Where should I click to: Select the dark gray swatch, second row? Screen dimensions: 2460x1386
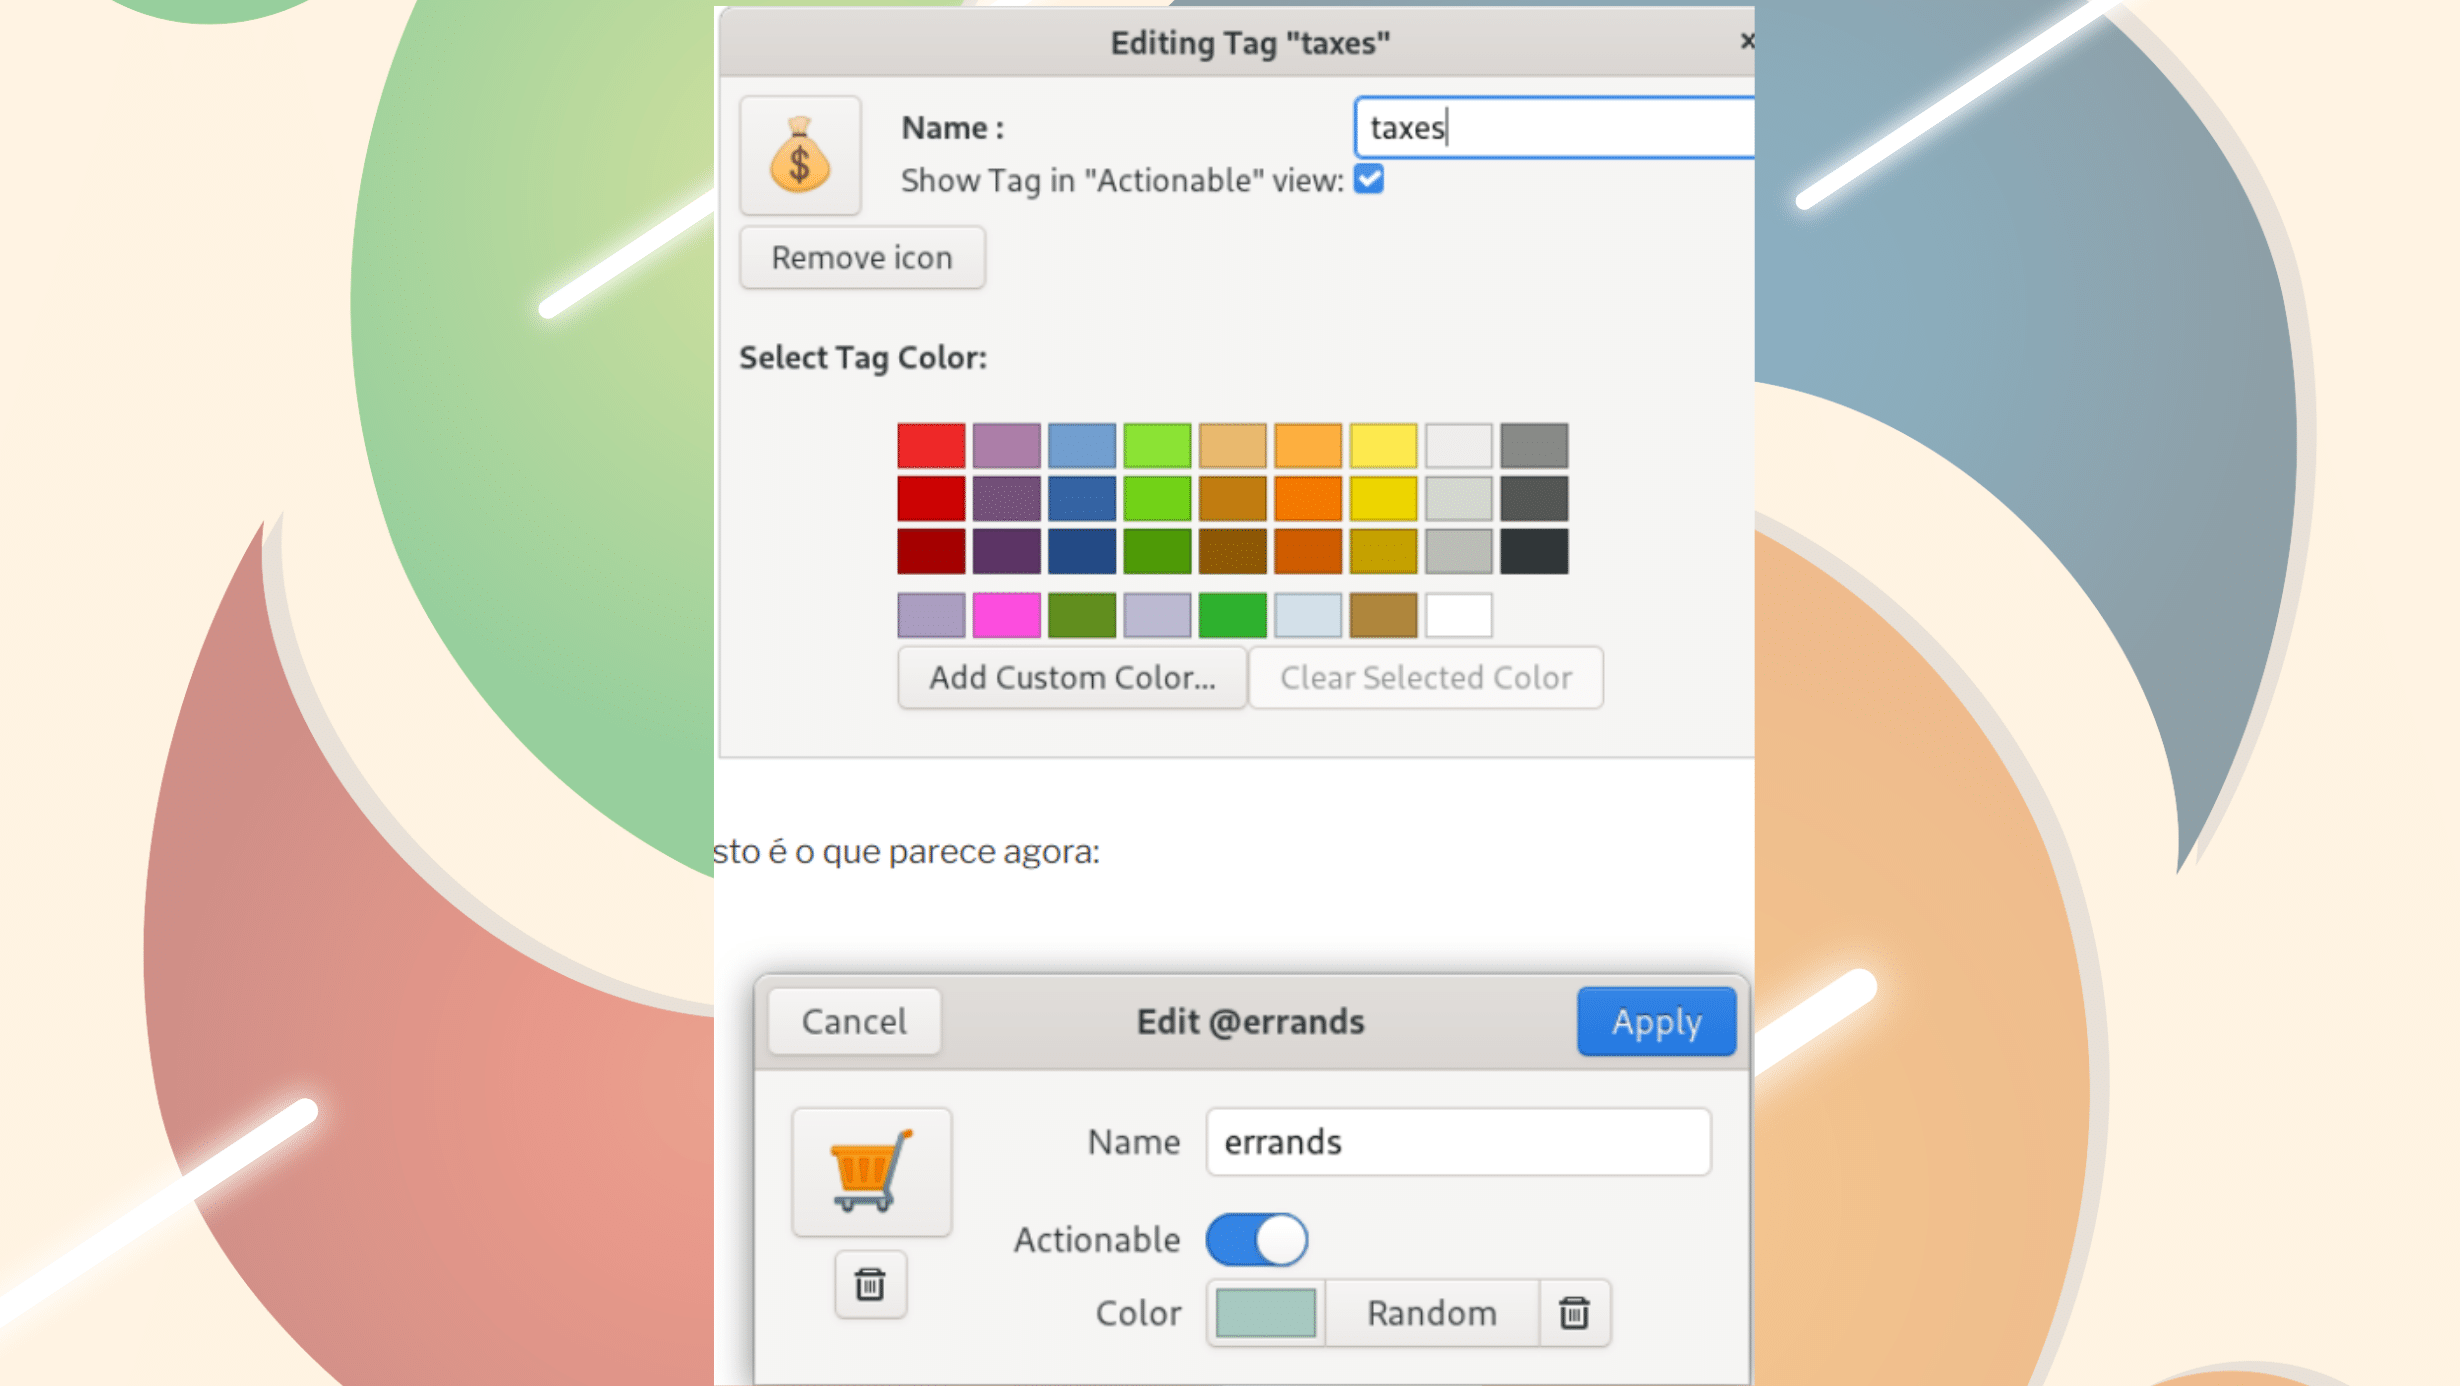pos(1534,498)
